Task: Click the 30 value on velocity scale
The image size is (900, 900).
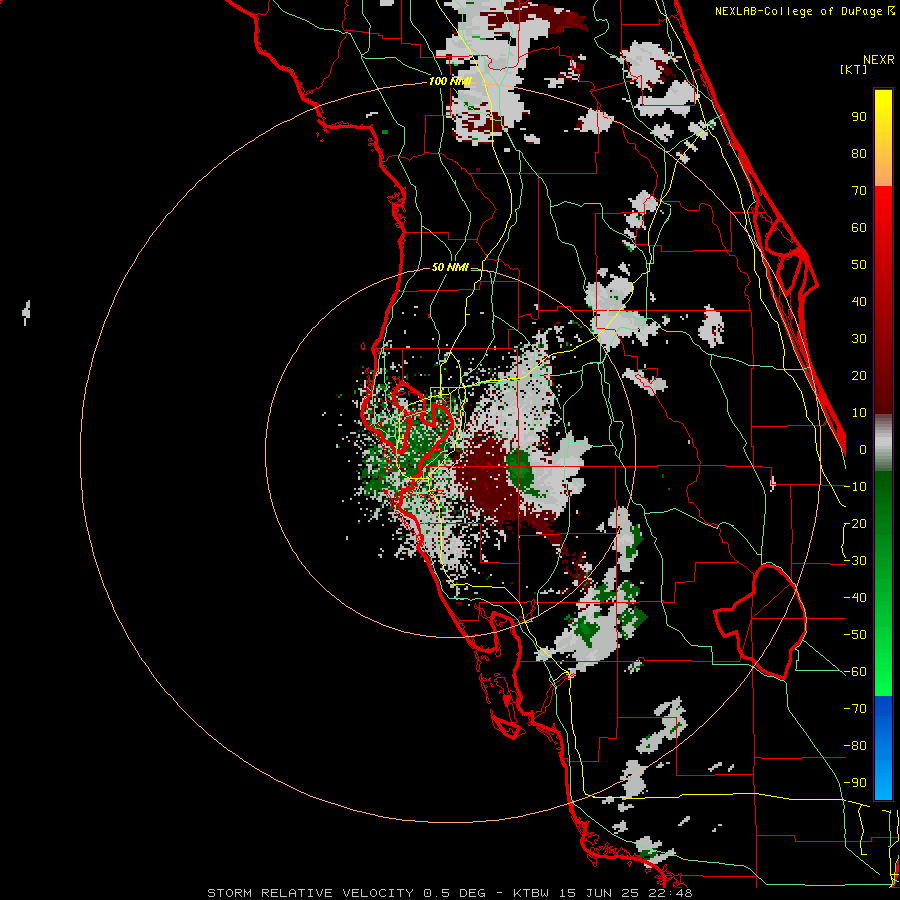Action: 859,339
